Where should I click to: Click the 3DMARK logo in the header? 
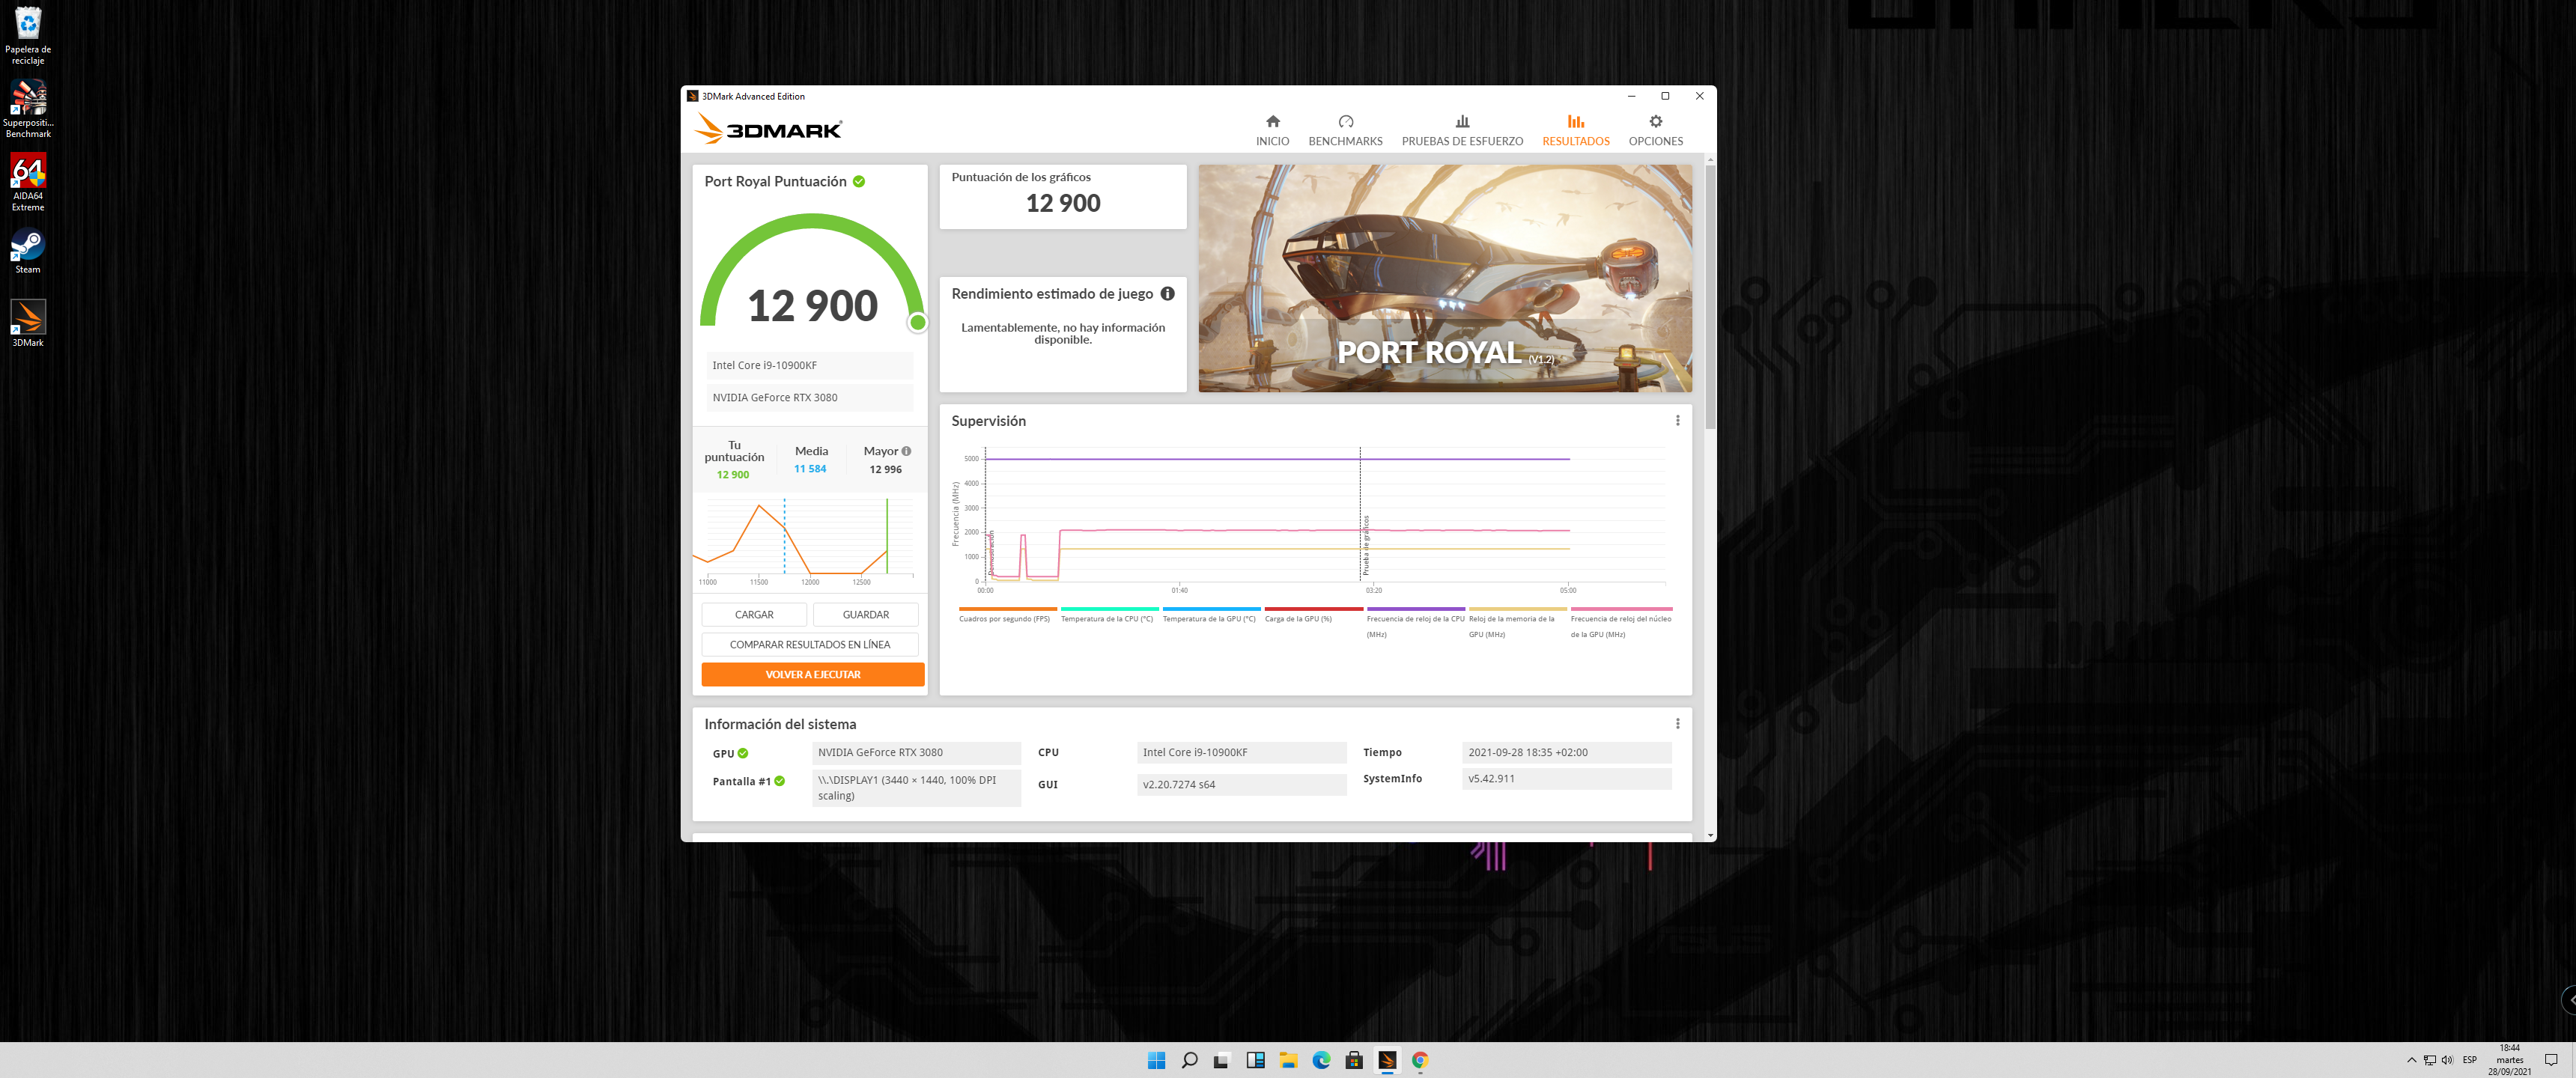pos(768,129)
